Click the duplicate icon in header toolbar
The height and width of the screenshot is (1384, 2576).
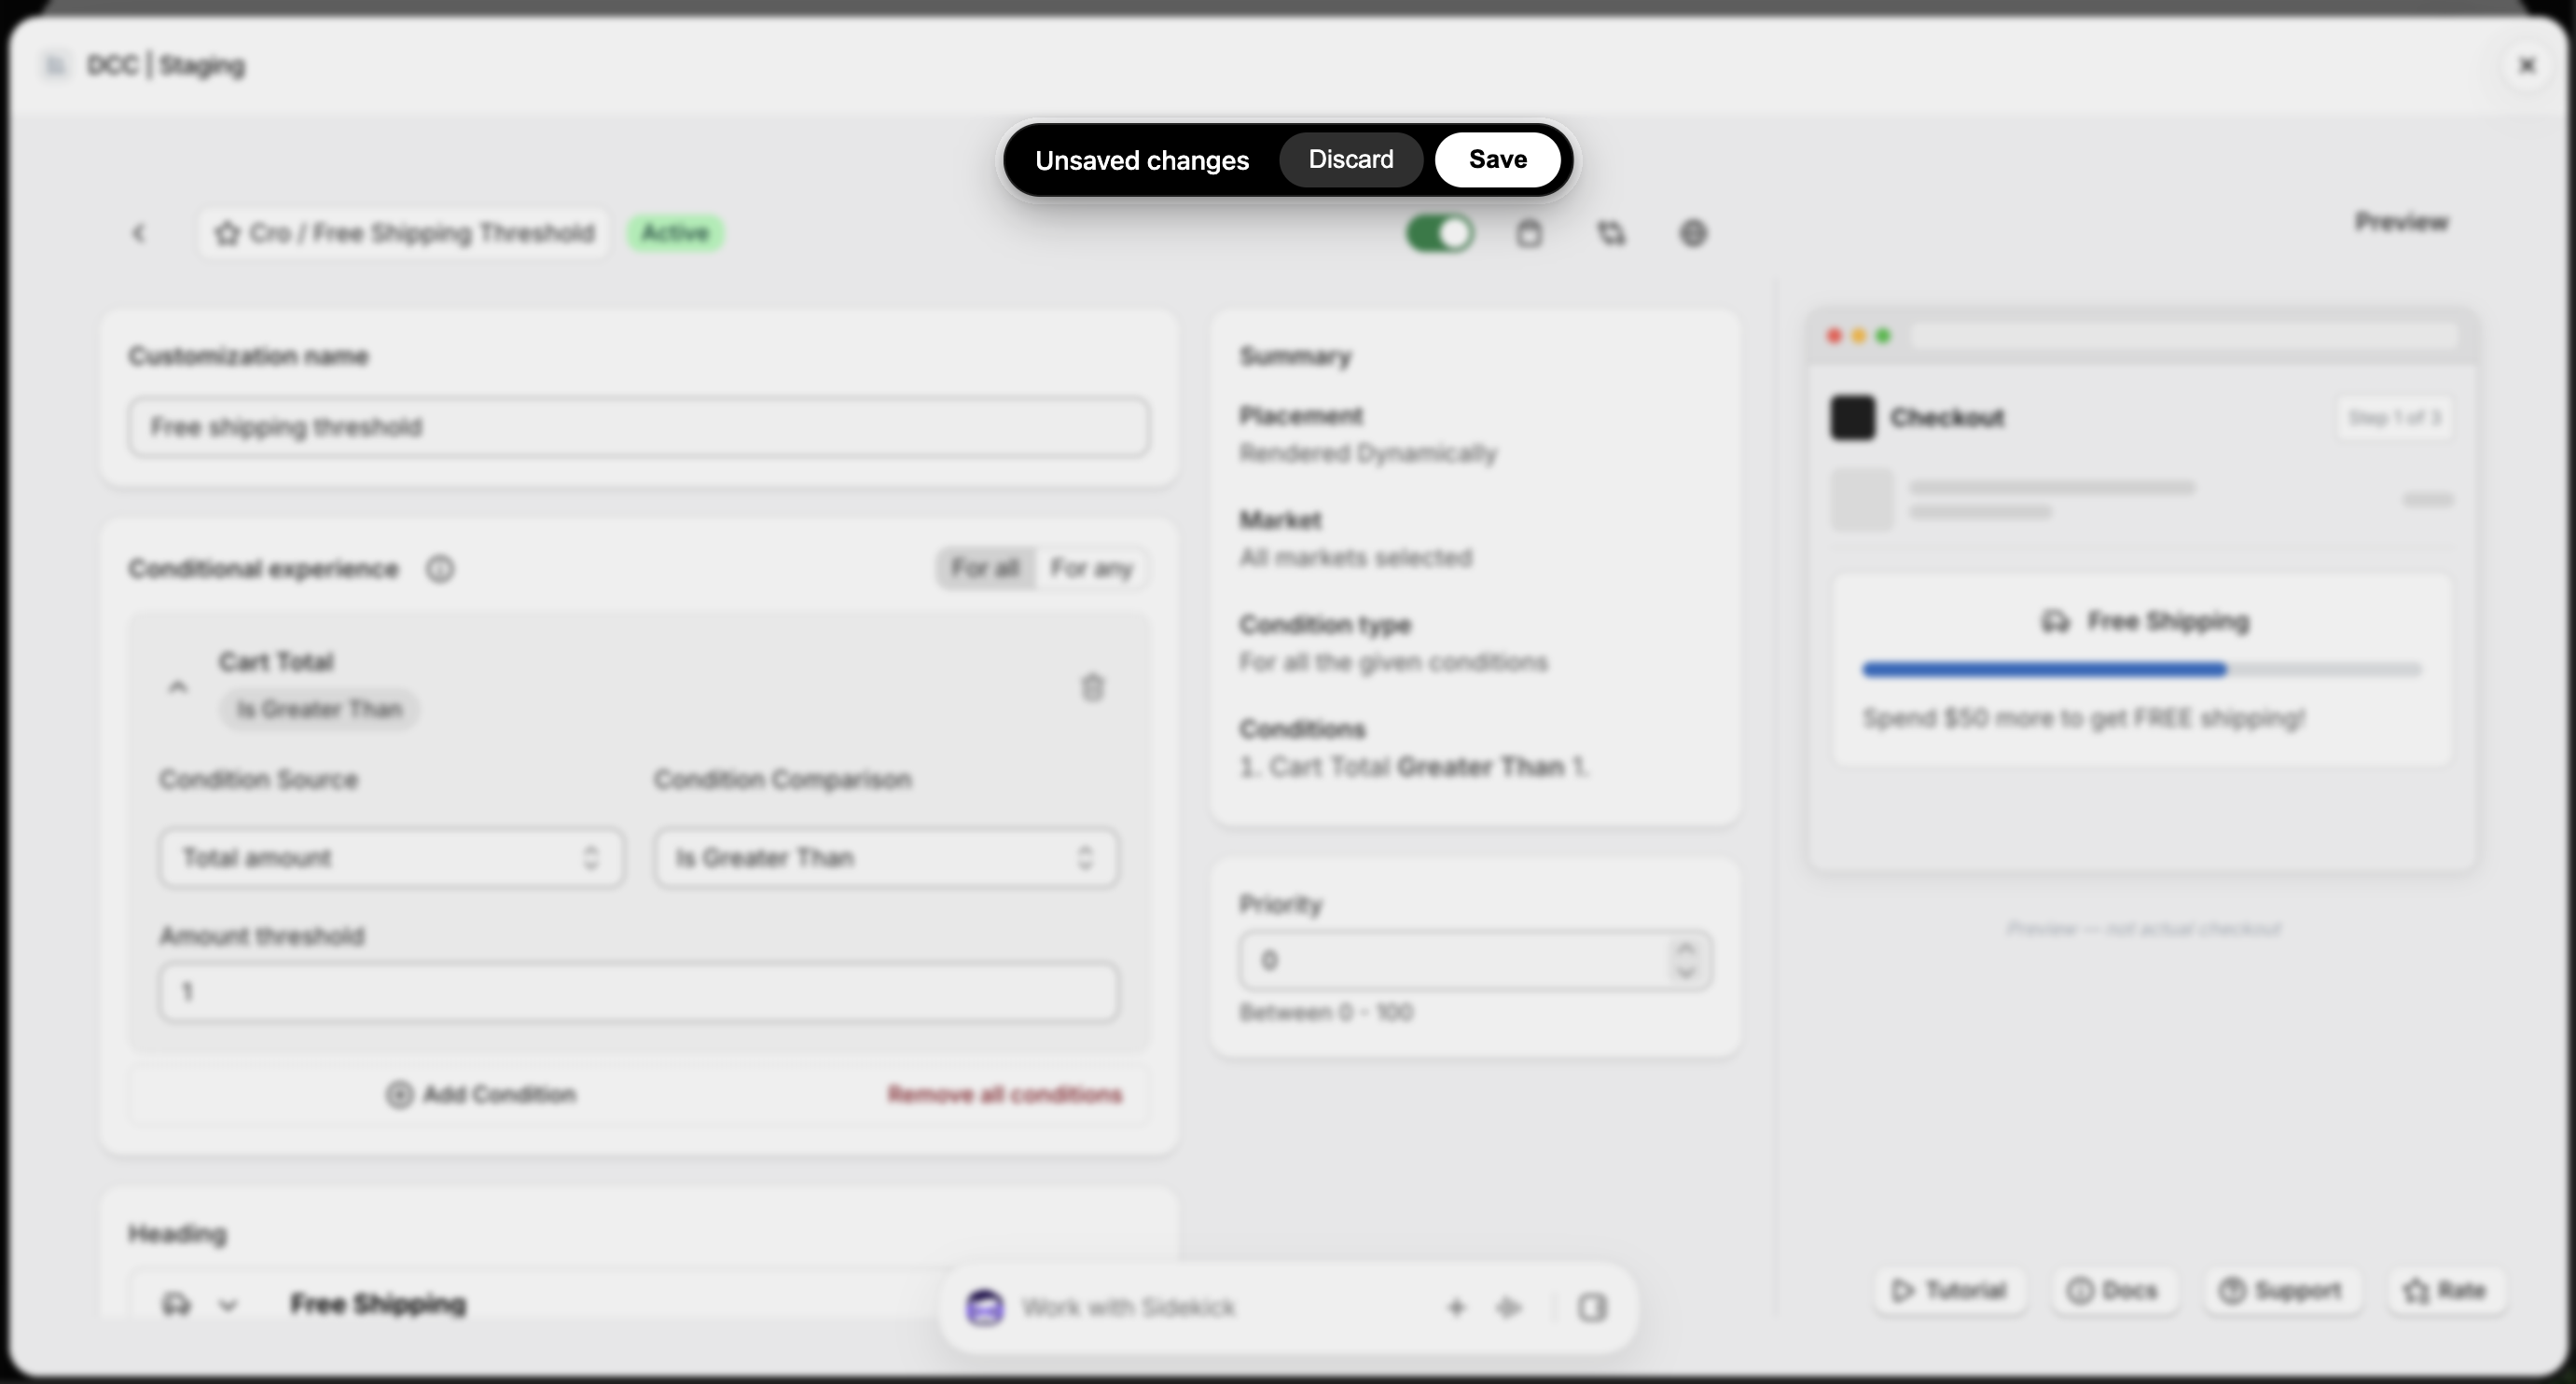click(1611, 234)
